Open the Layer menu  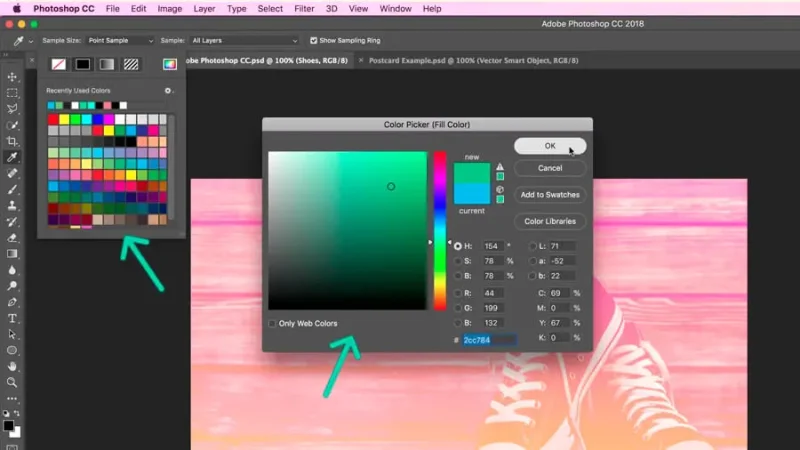(204, 9)
